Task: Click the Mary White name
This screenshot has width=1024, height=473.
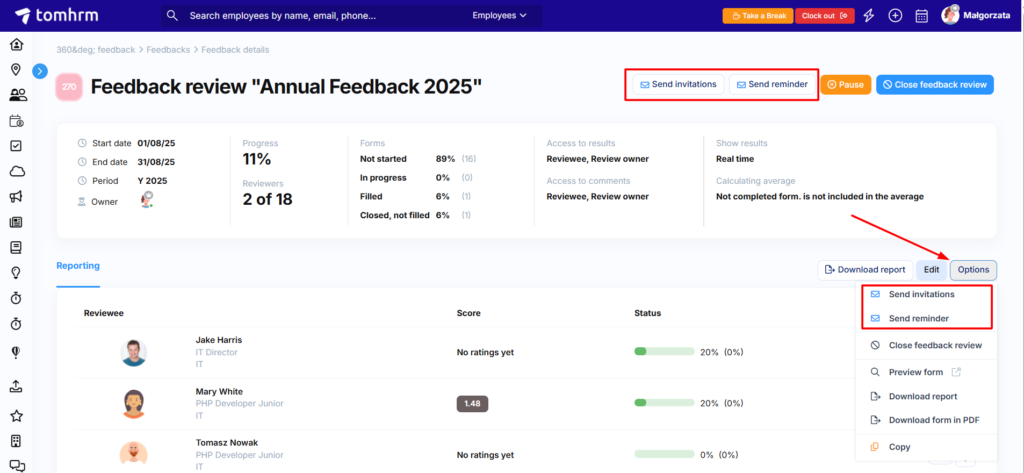Action: pos(219,392)
